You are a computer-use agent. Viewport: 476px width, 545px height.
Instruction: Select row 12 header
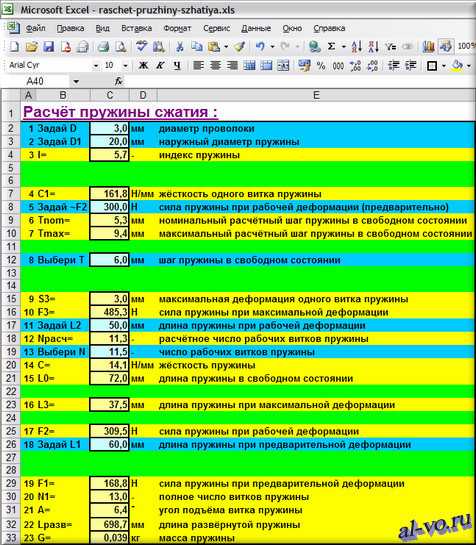pyautogui.click(x=11, y=260)
